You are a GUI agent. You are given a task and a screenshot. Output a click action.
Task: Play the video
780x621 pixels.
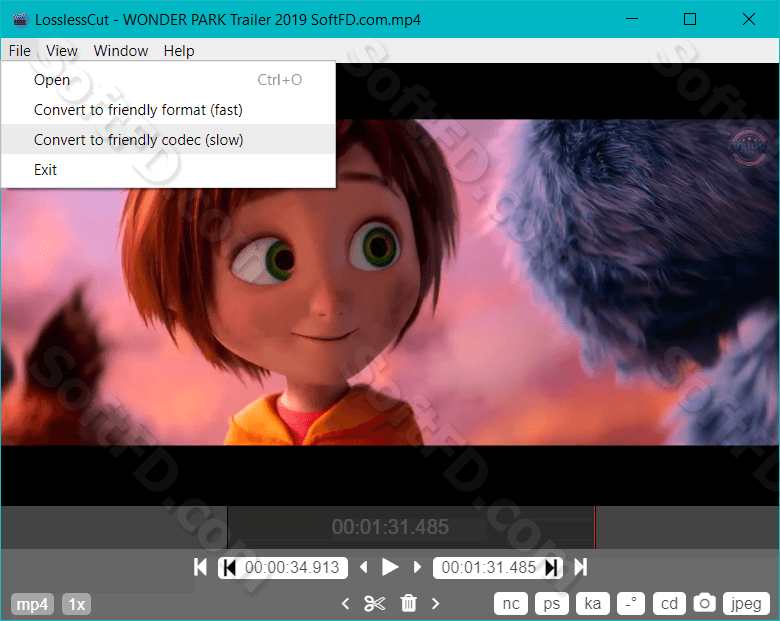[390, 567]
